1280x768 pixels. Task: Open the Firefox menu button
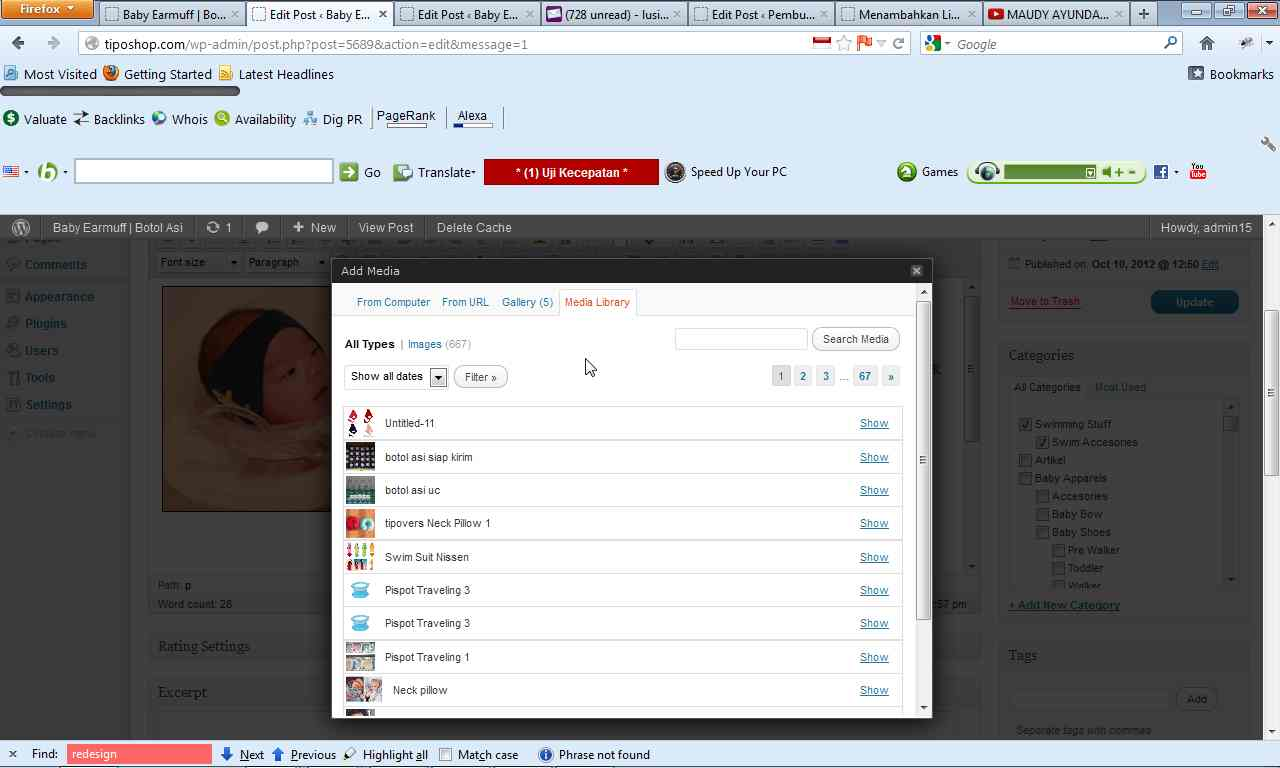47,10
